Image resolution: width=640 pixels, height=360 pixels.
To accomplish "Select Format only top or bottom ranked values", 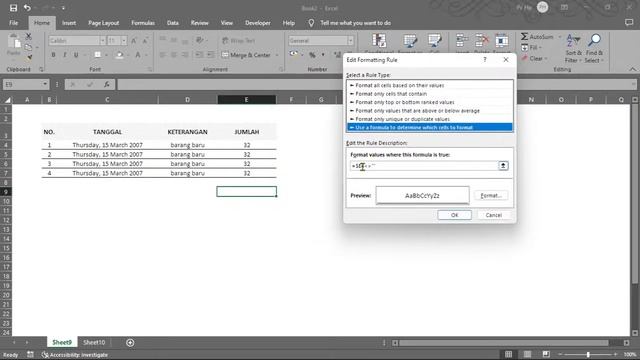I will [429, 102].
